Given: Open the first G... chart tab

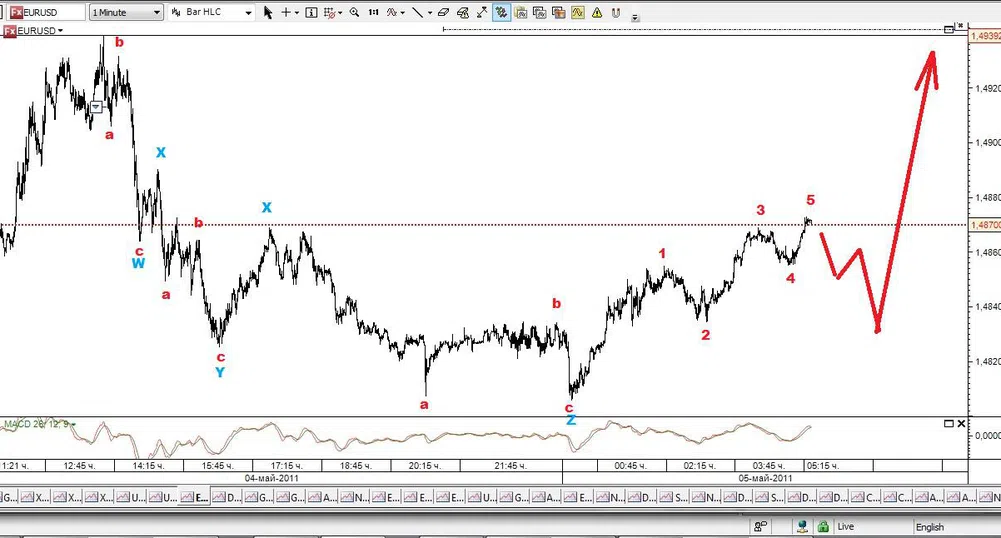Looking at the screenshot, I should coord(8,497).
